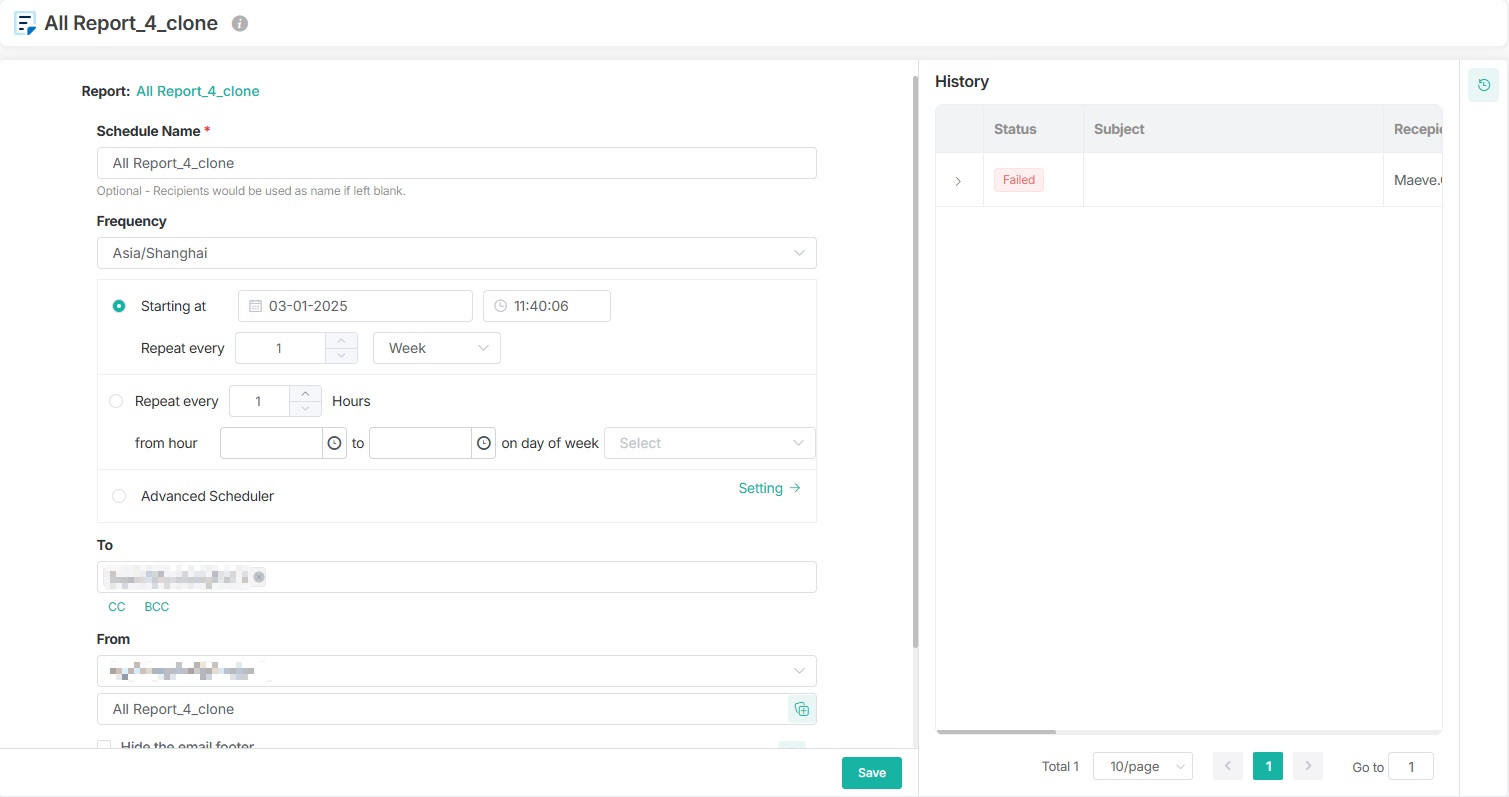Click the copy icon in subject field
Screen dimensions: 1509x797
(x=801, y=709)
